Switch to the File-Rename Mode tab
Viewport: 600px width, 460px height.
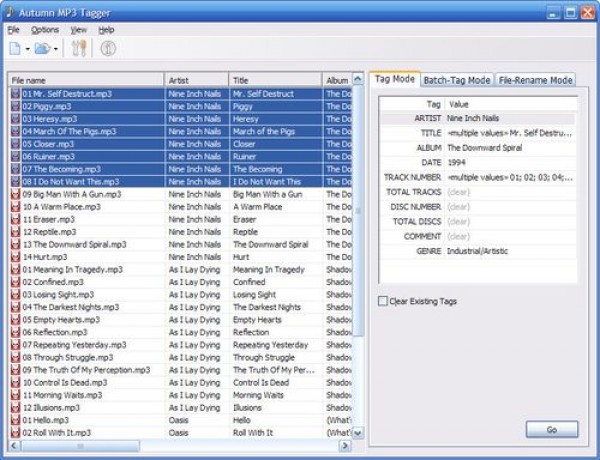(535, 80)
